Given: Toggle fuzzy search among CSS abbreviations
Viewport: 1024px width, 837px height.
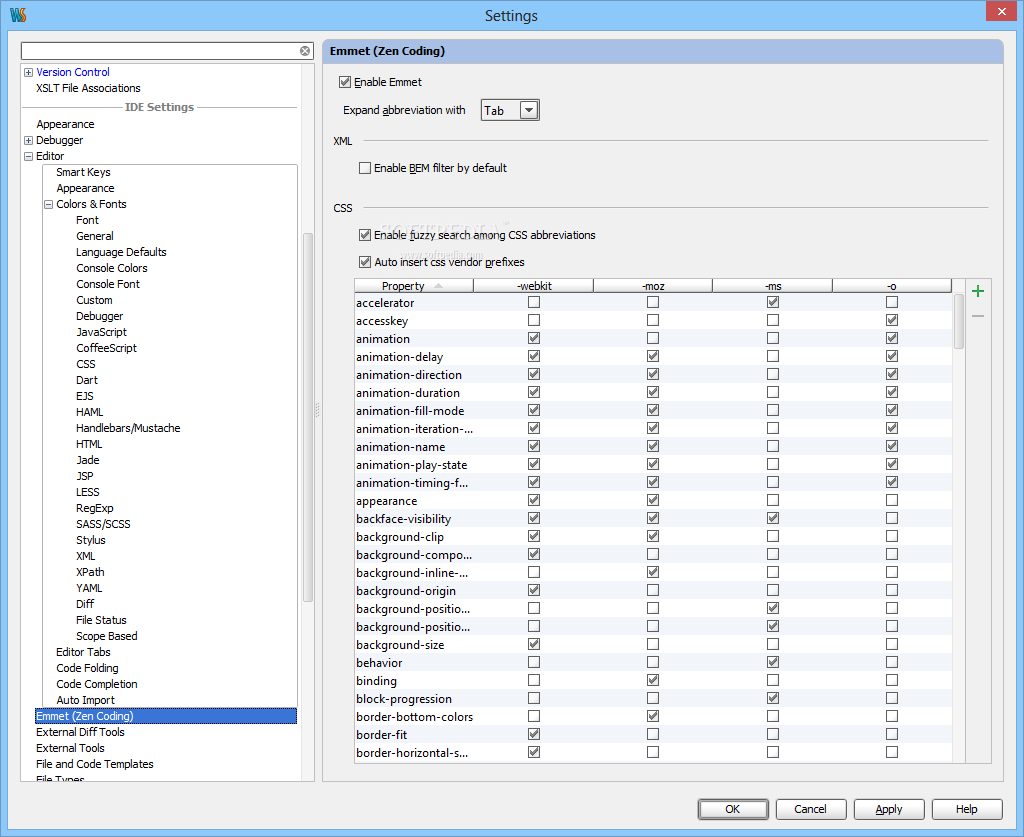Looking at the screenshot, I should tap(365, 234).
